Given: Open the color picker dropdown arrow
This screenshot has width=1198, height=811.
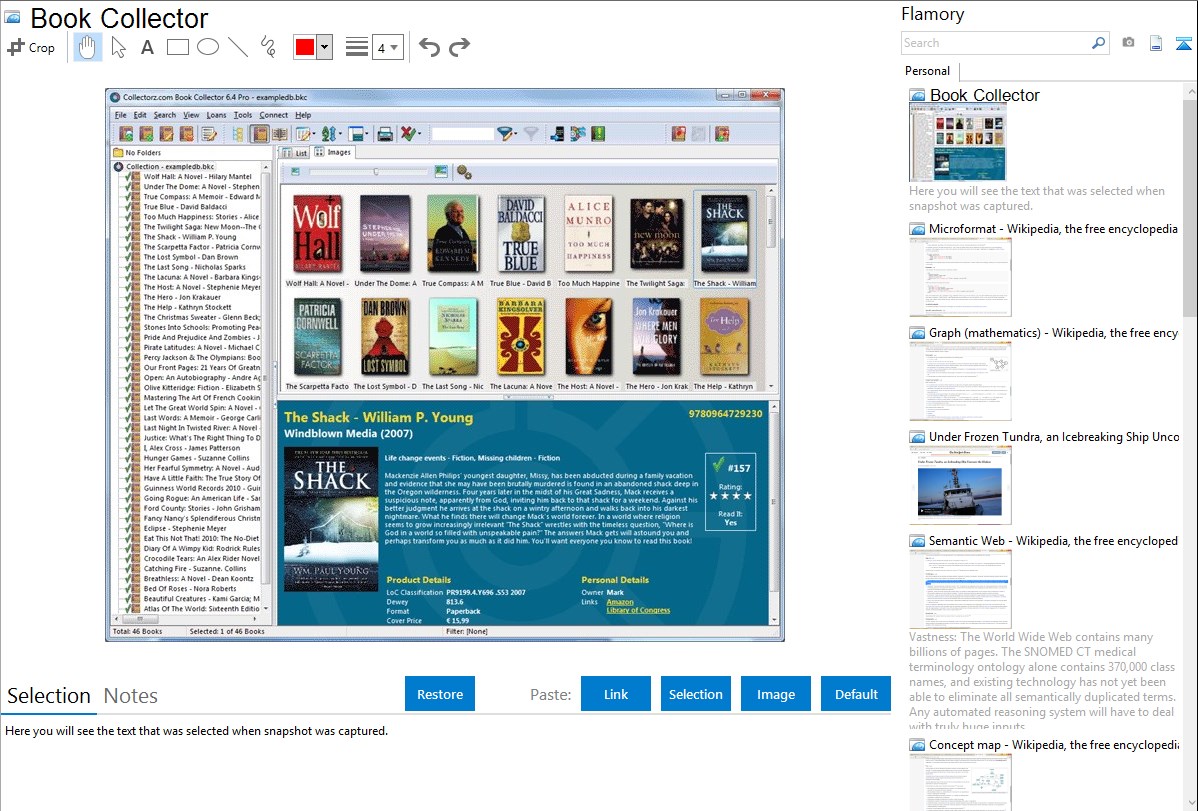Looking at the screenshot, I should click(324, 47).
